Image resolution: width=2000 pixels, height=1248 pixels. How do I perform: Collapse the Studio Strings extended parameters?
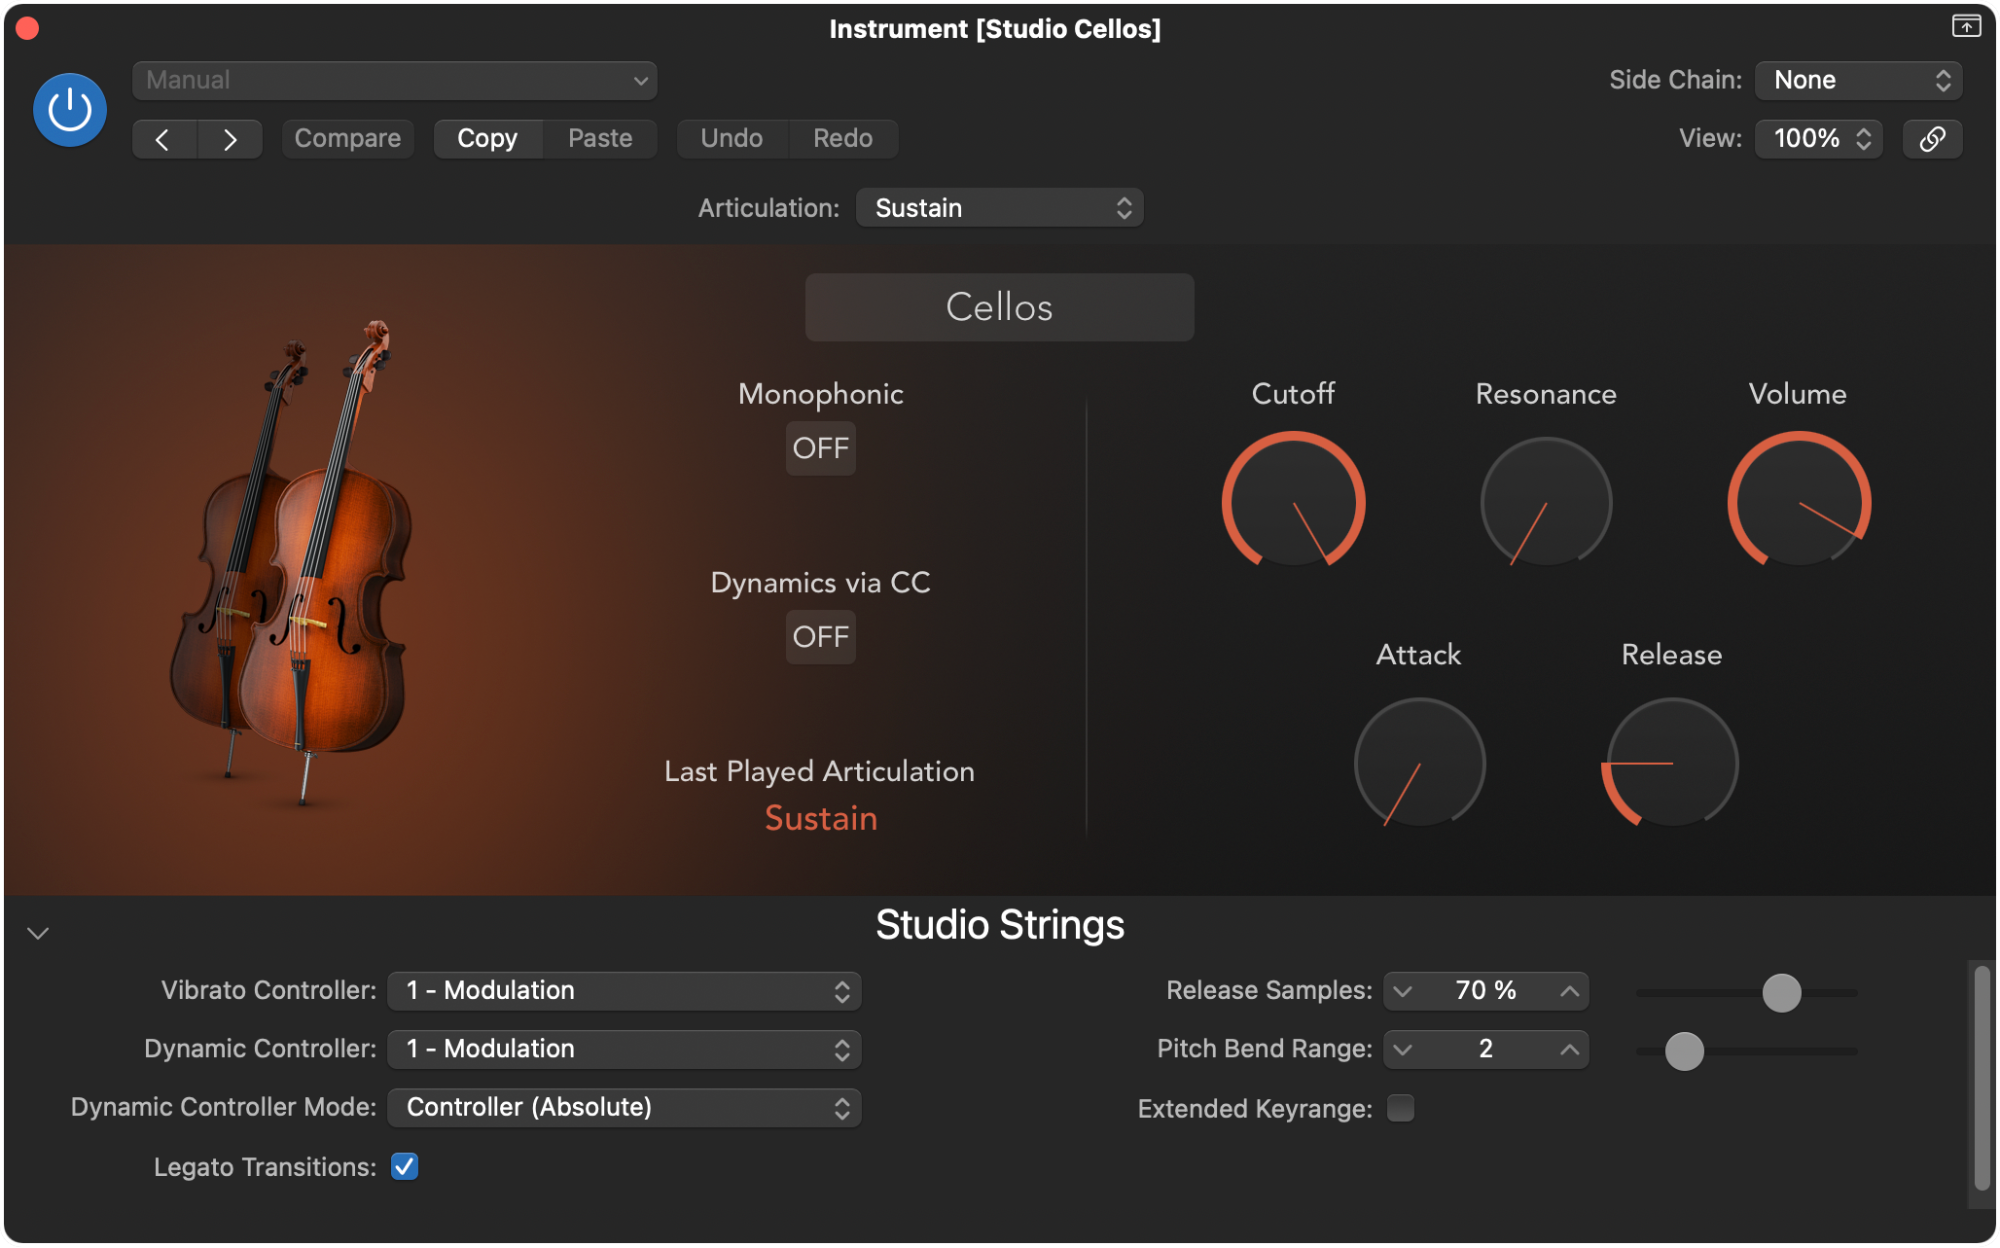coord(38,933)
